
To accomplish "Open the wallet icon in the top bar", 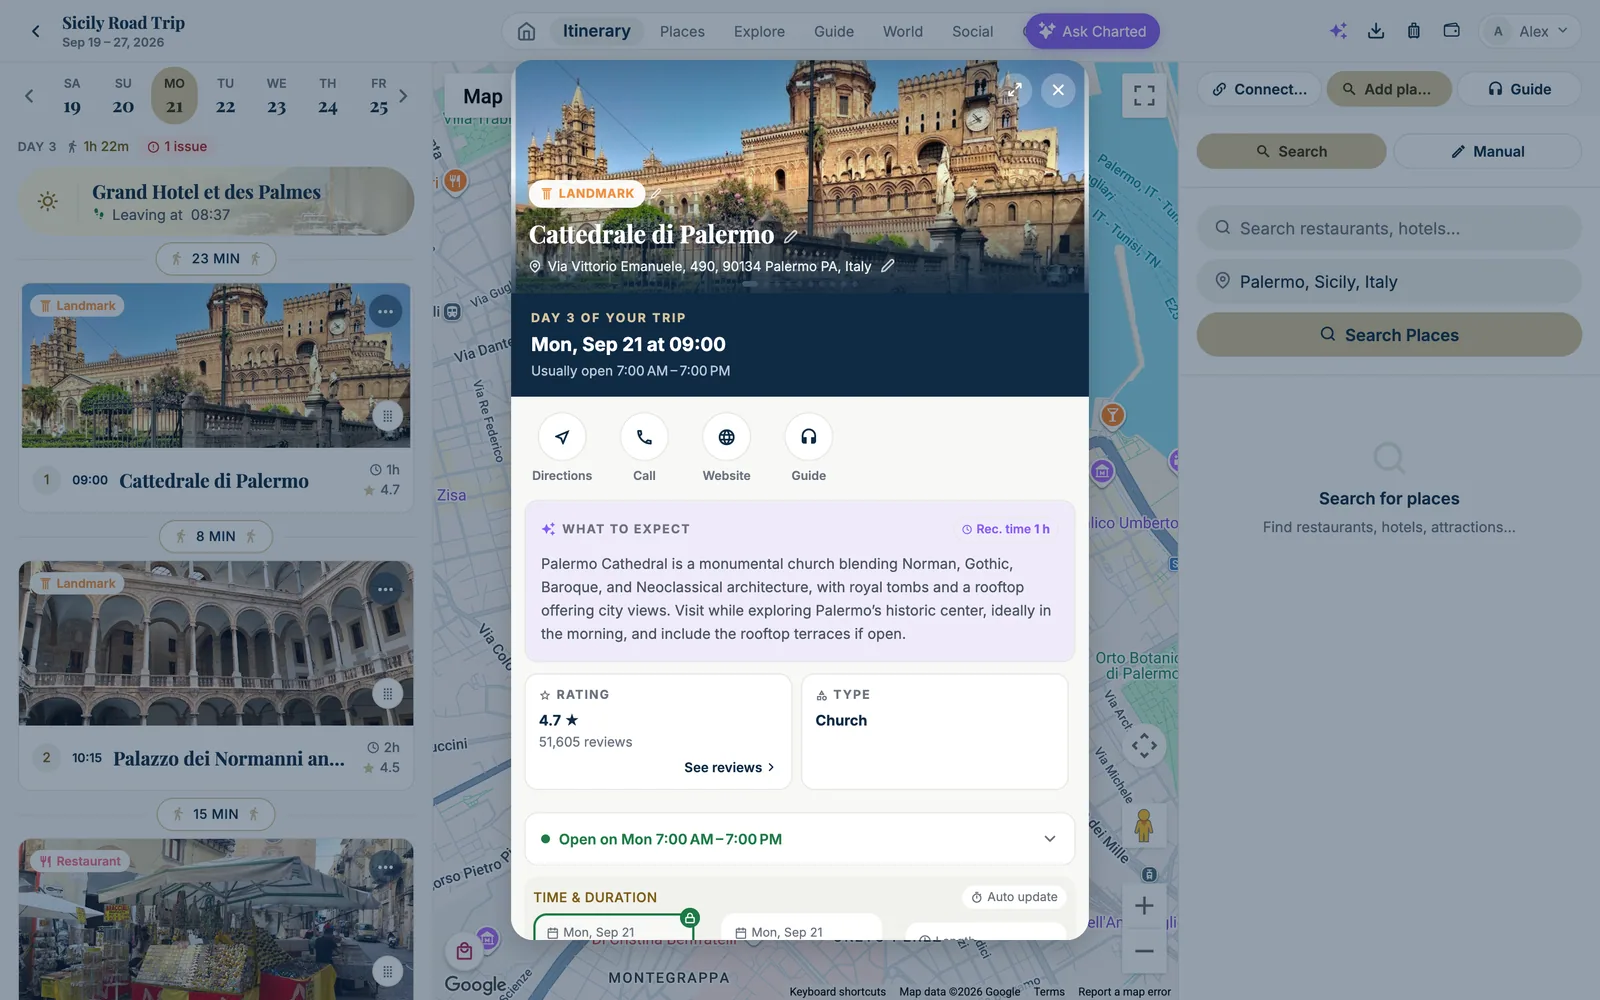I will 1451,31.
